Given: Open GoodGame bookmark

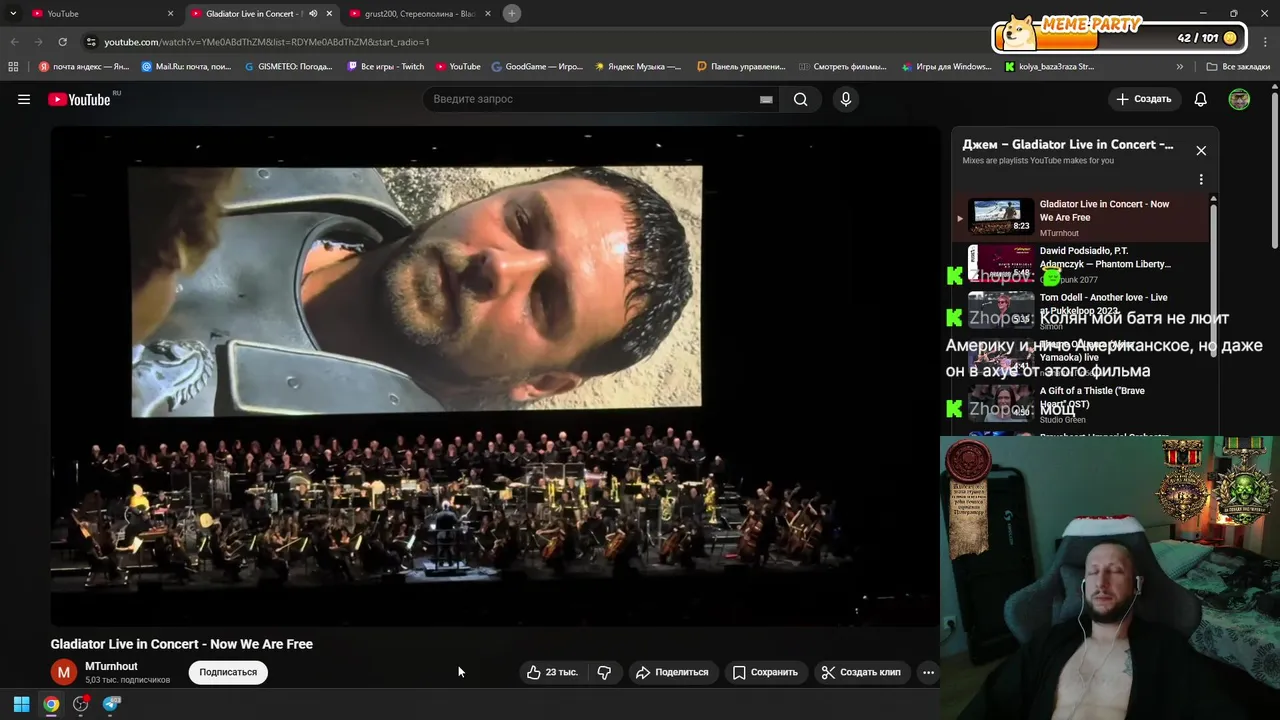Looking at the screenshot, I should 536,67.
